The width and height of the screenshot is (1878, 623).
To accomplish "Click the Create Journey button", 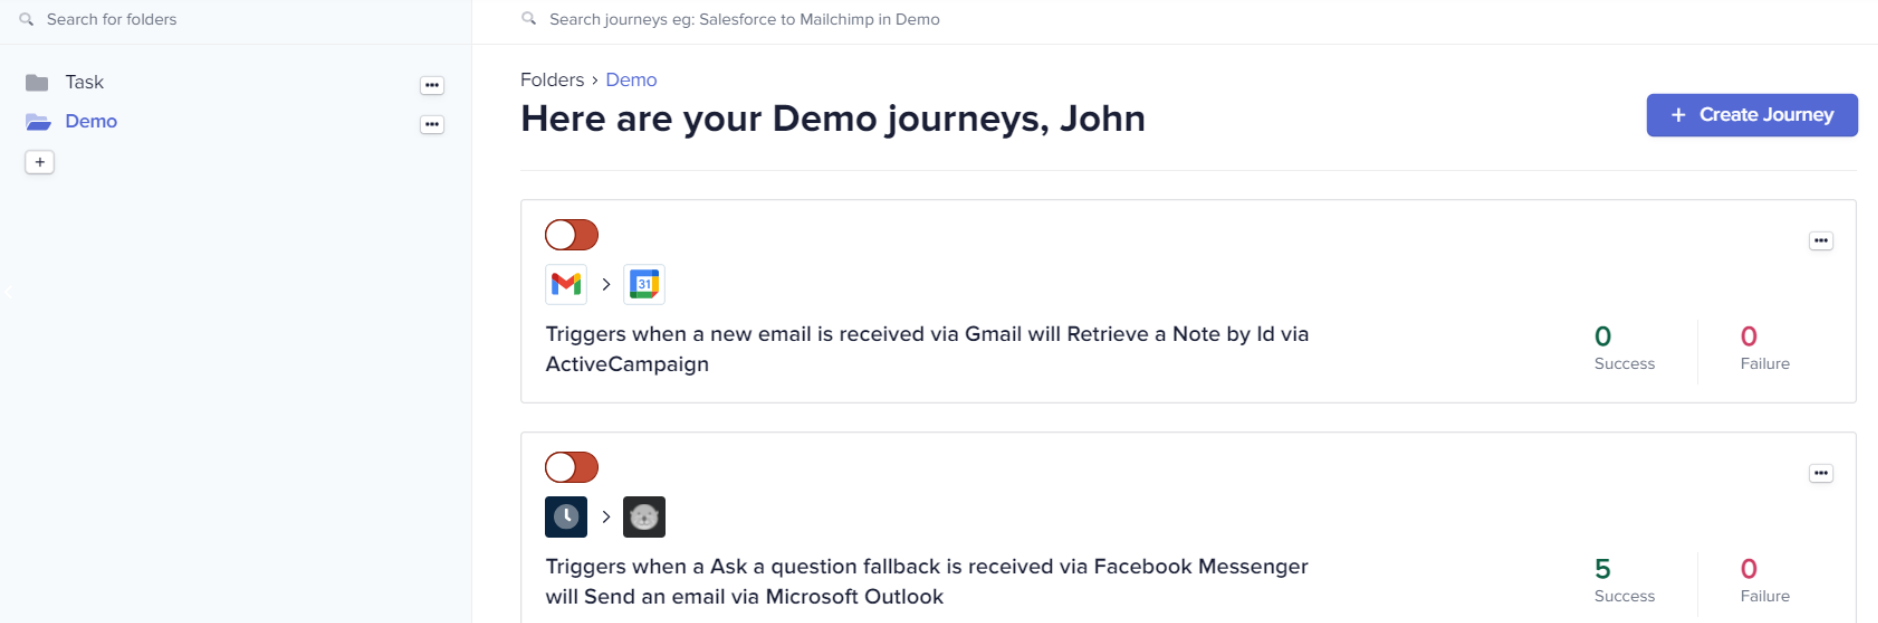I will point(1752,115).
